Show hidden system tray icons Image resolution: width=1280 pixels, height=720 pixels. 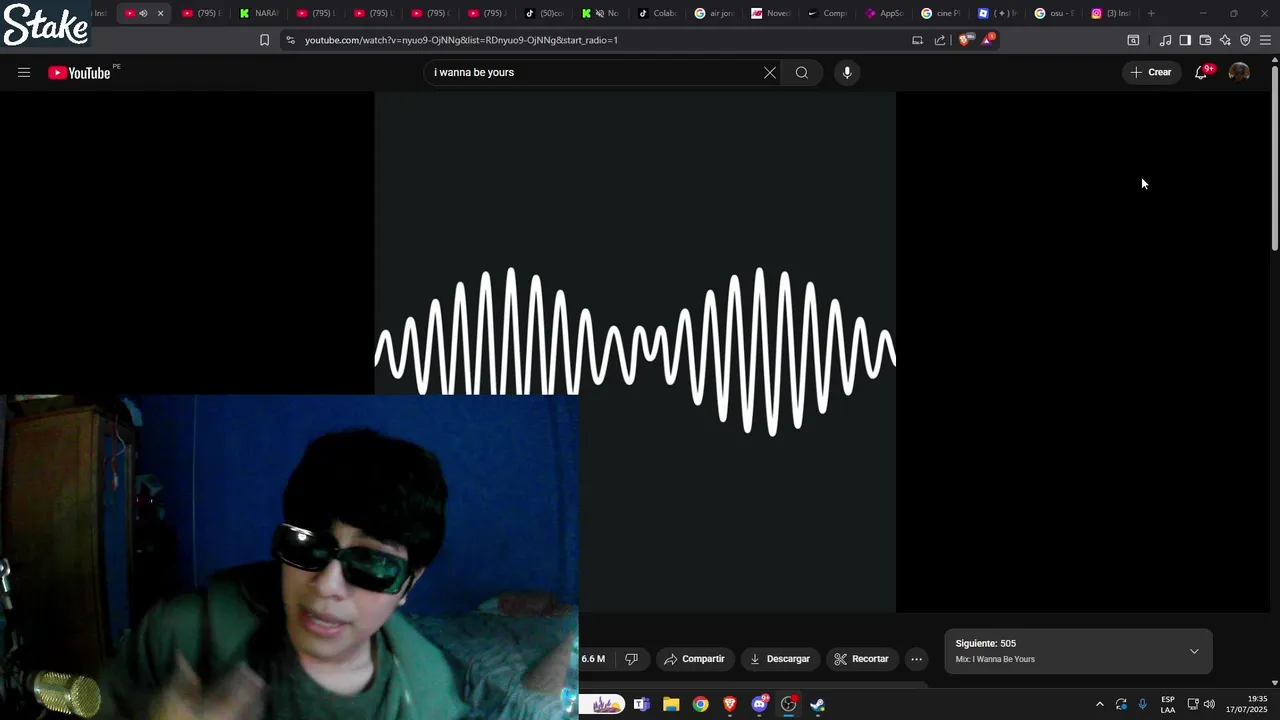click(1099, 704)
